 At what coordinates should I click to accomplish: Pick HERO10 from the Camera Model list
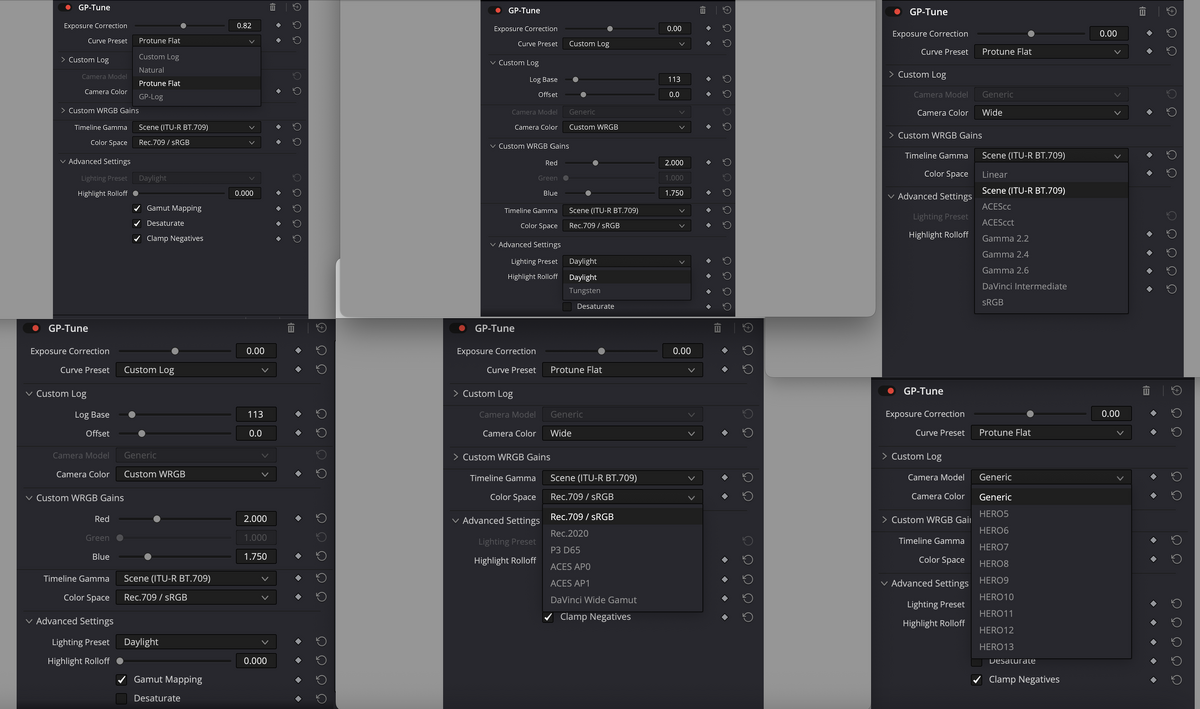(996, 597)
